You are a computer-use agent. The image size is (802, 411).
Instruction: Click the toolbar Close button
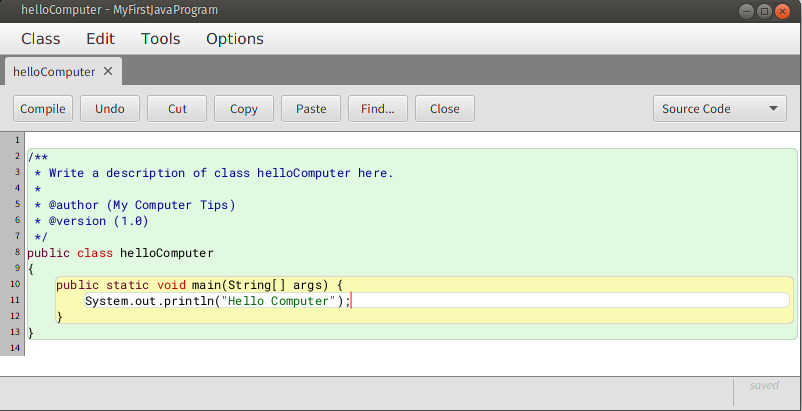445,109
